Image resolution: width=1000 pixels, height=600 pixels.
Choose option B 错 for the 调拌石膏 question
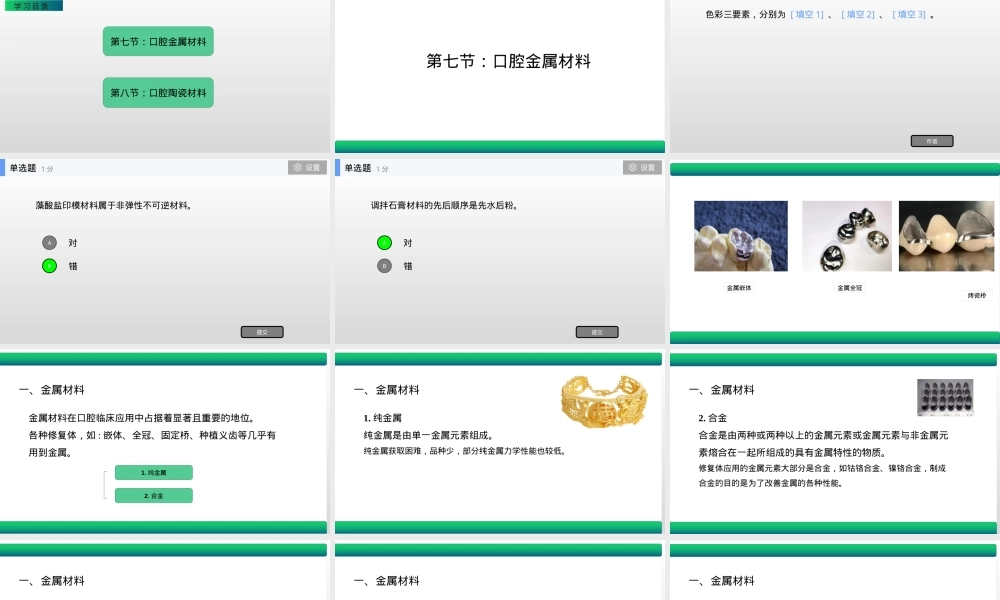(385, 266)
